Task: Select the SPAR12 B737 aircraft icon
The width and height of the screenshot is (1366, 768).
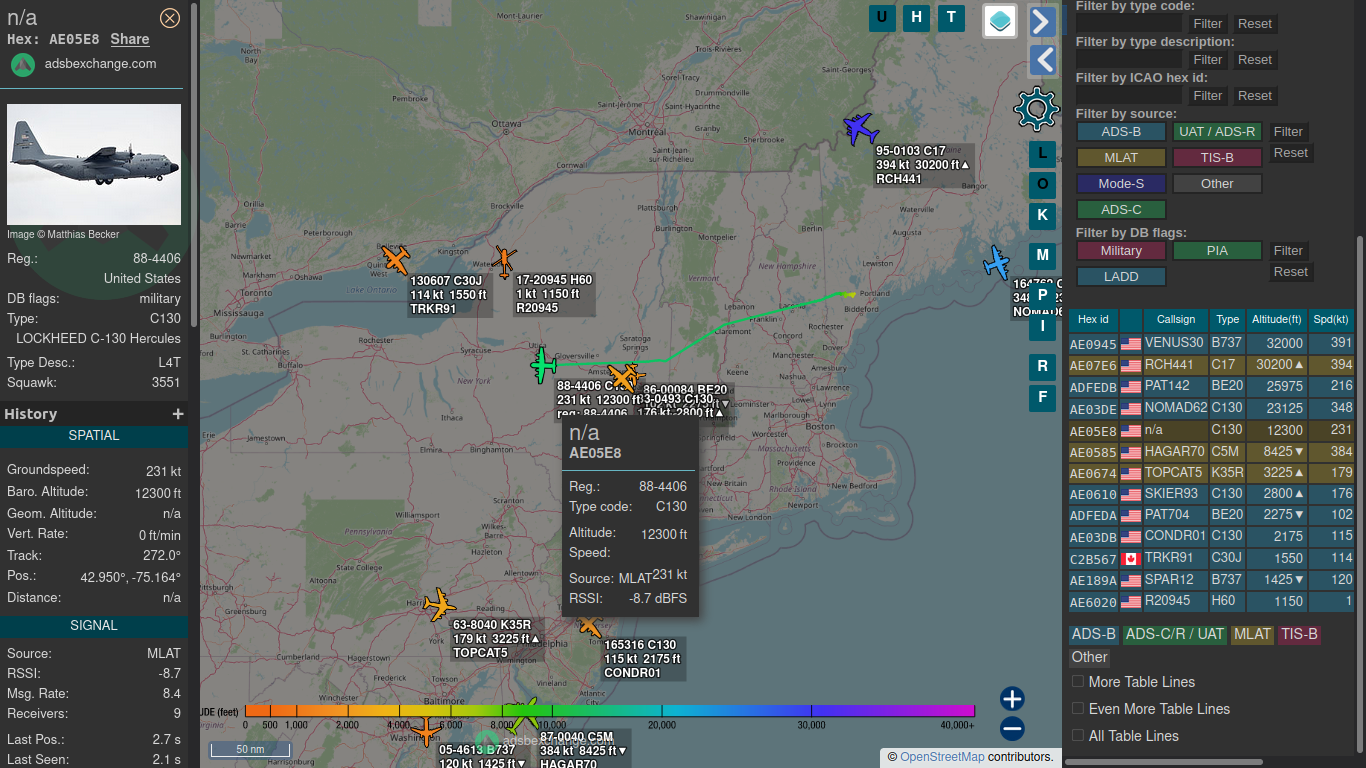Action: tap(426, 731)
